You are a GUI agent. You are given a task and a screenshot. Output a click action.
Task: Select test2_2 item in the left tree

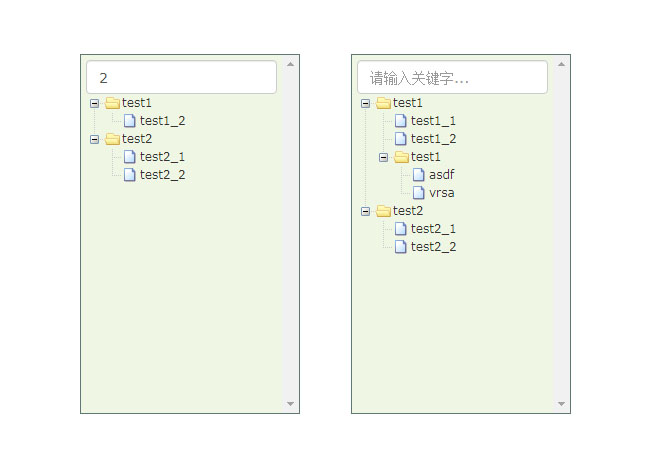[162, 175]
